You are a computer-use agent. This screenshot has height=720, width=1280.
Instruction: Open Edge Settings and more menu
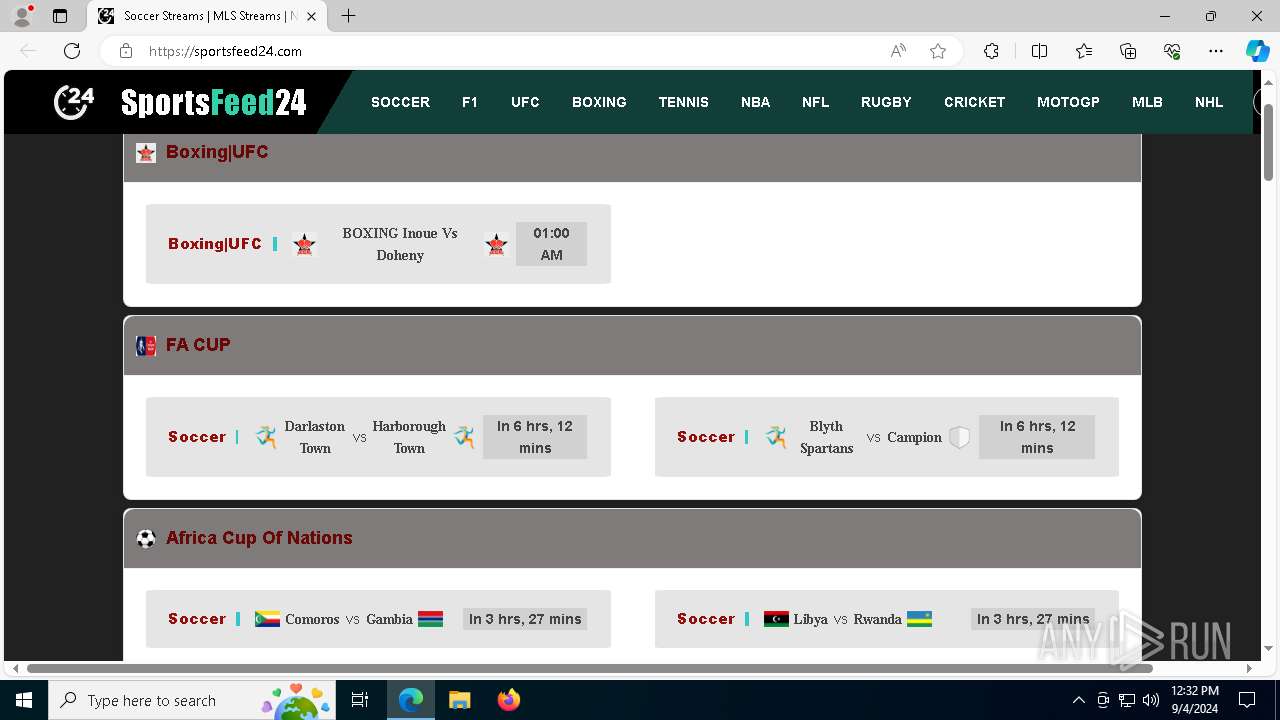pos(1216,51)
